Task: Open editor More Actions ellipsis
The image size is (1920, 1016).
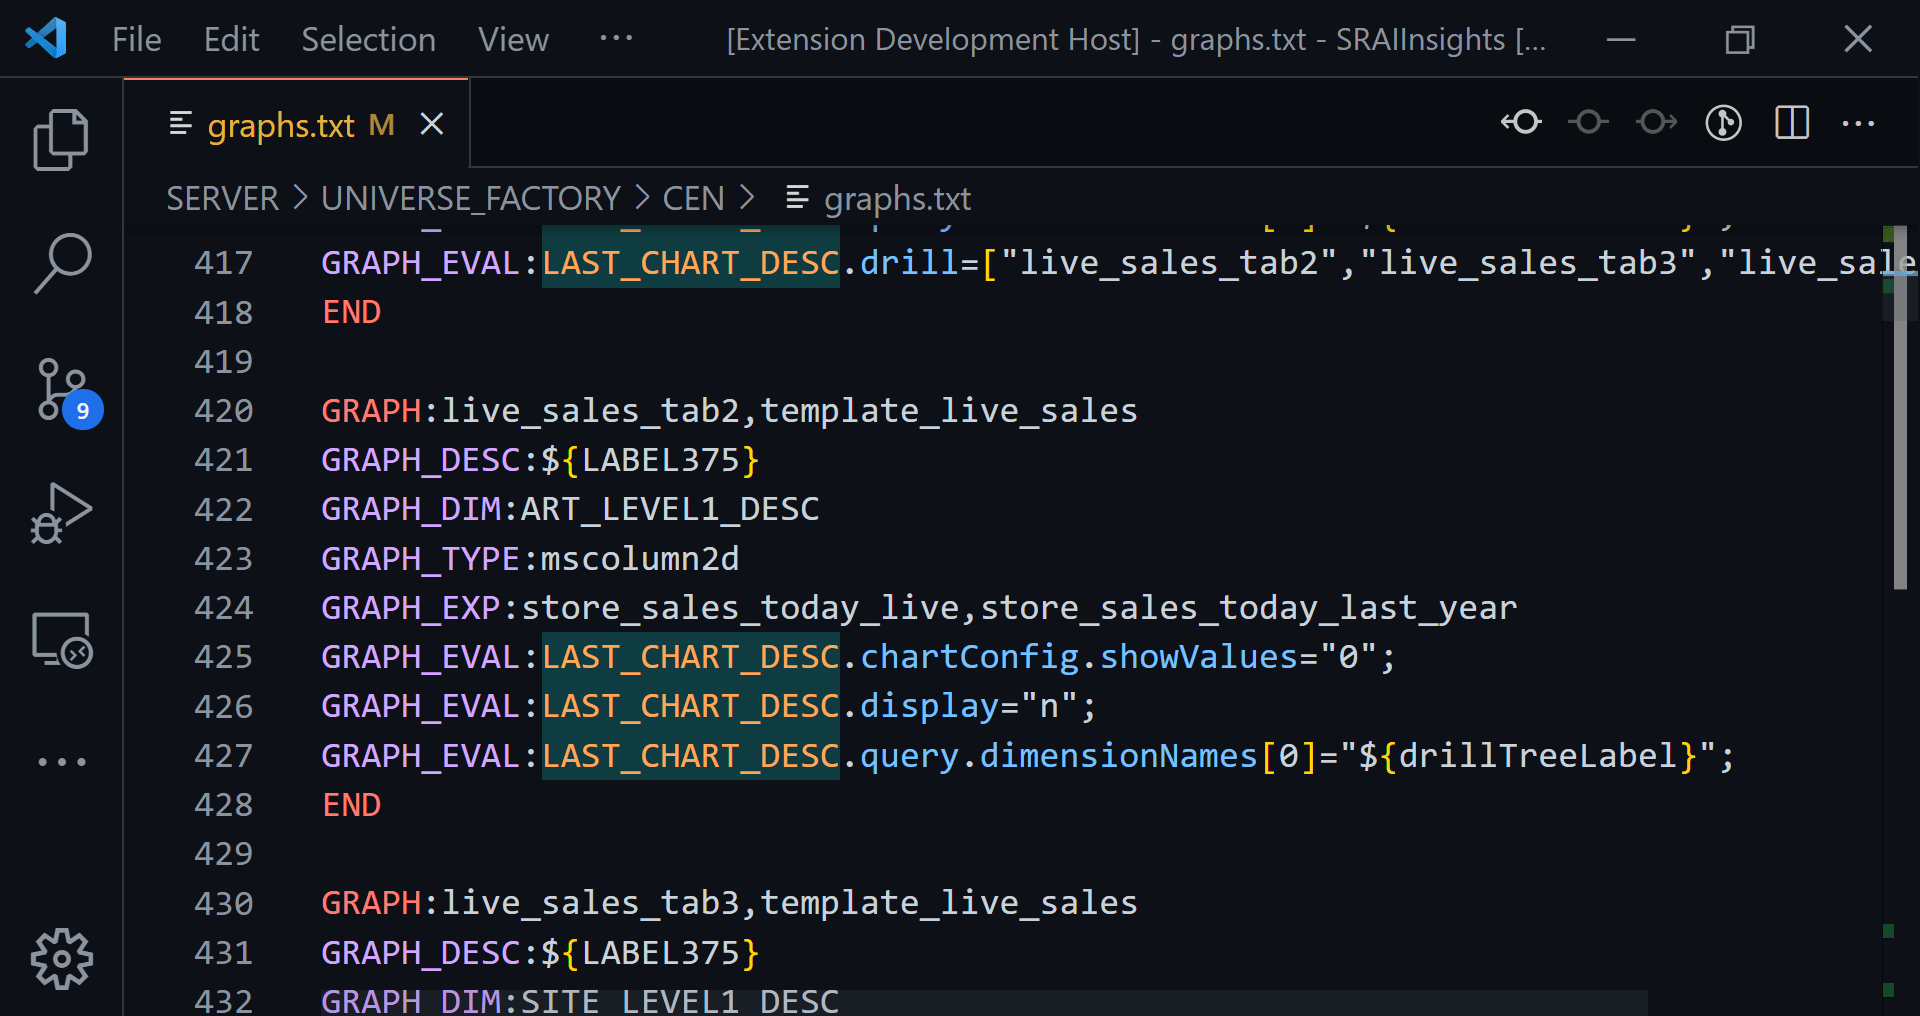Action: (x=1858, y=123)
